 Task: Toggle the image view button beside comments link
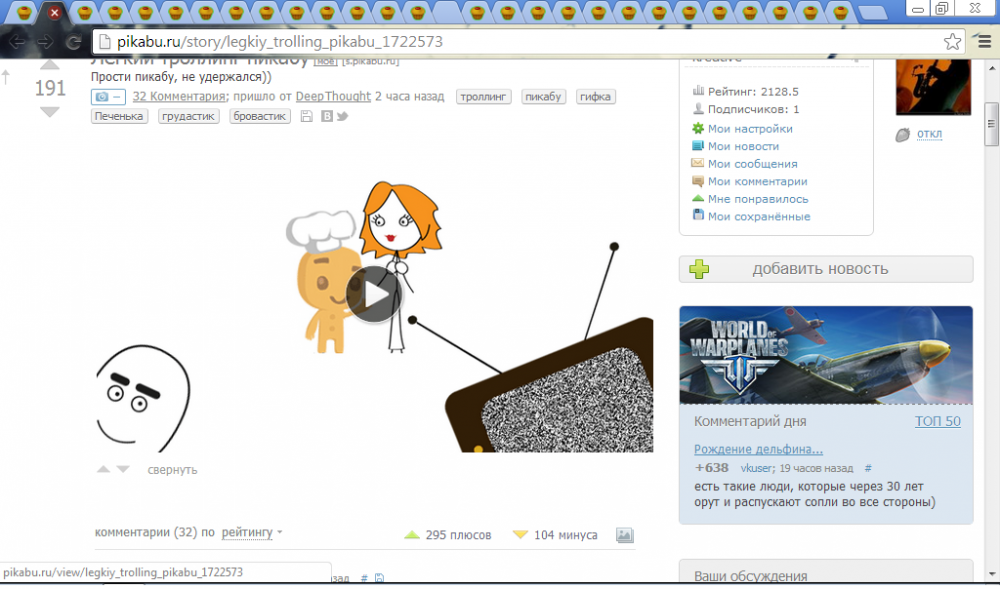point(108,97)
